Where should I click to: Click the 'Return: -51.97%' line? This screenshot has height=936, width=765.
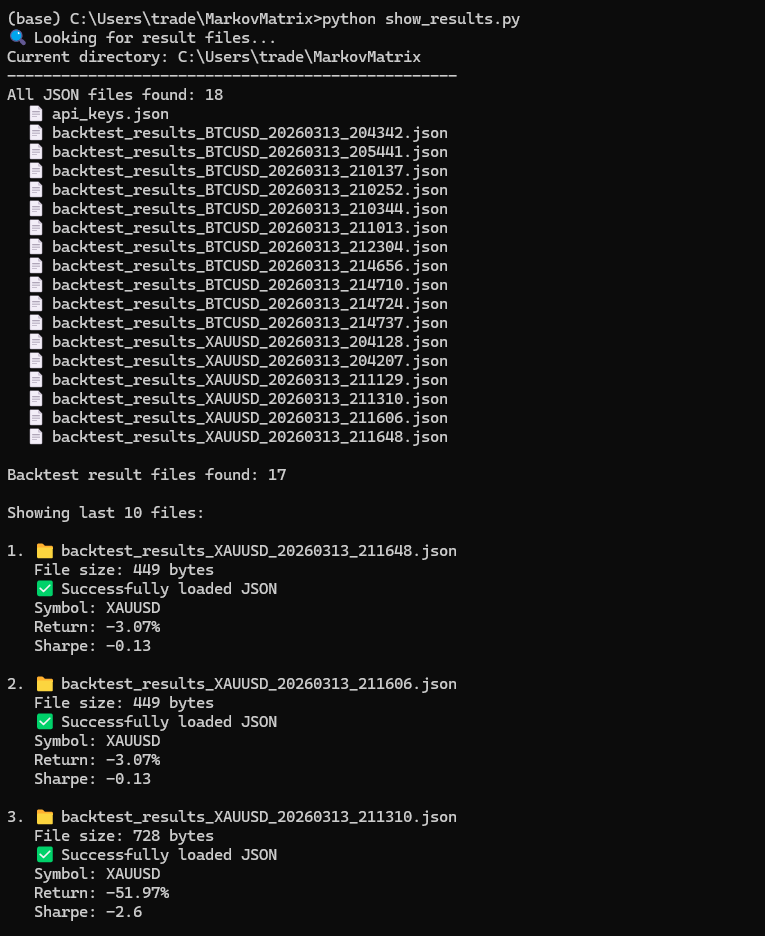pos(101,893)
